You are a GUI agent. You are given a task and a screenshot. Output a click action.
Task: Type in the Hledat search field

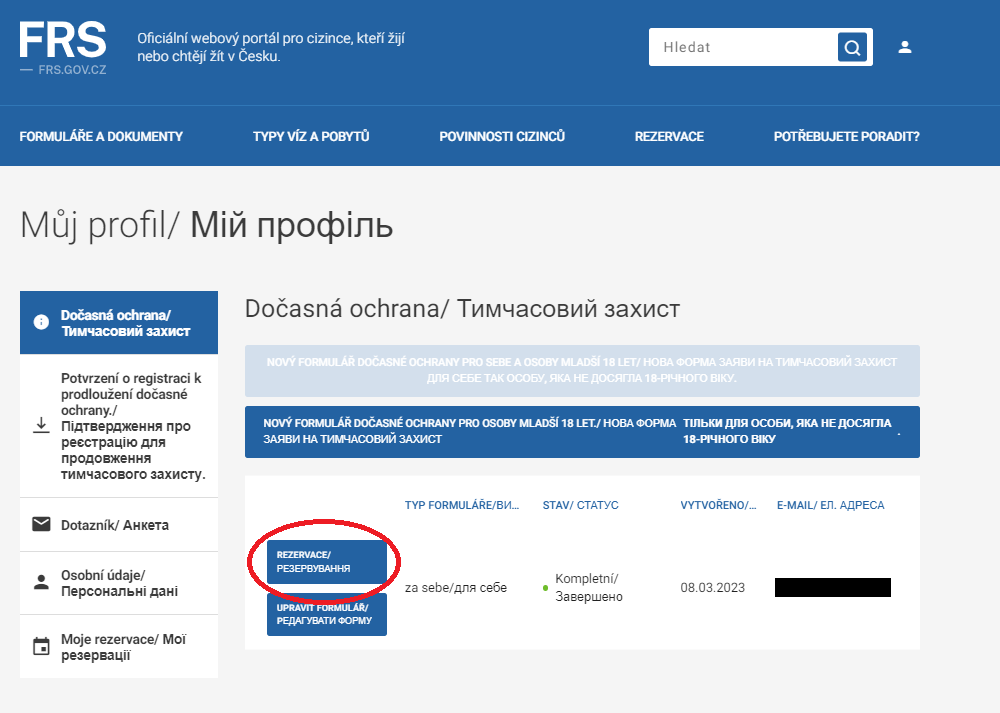click(742, 47)
